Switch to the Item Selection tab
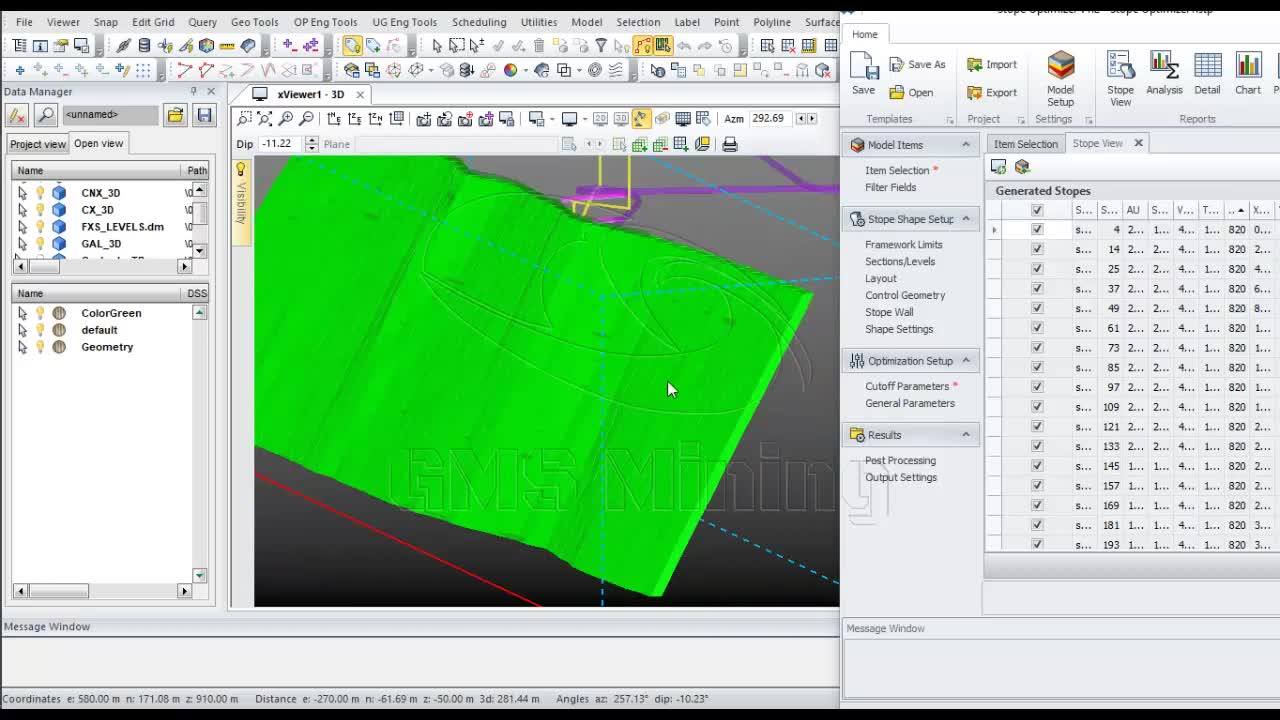This screenshot has height=720, width=1280. pos(1025,144)
